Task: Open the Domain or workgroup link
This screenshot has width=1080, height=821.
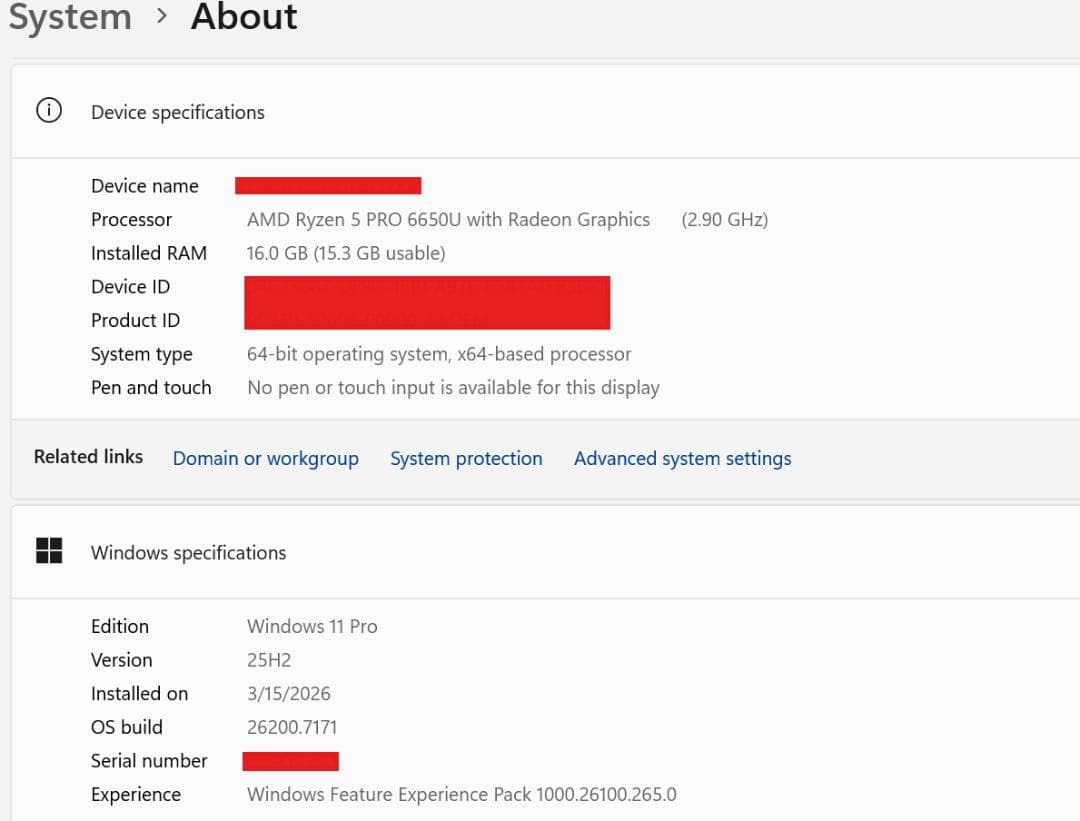Action: 266,459
